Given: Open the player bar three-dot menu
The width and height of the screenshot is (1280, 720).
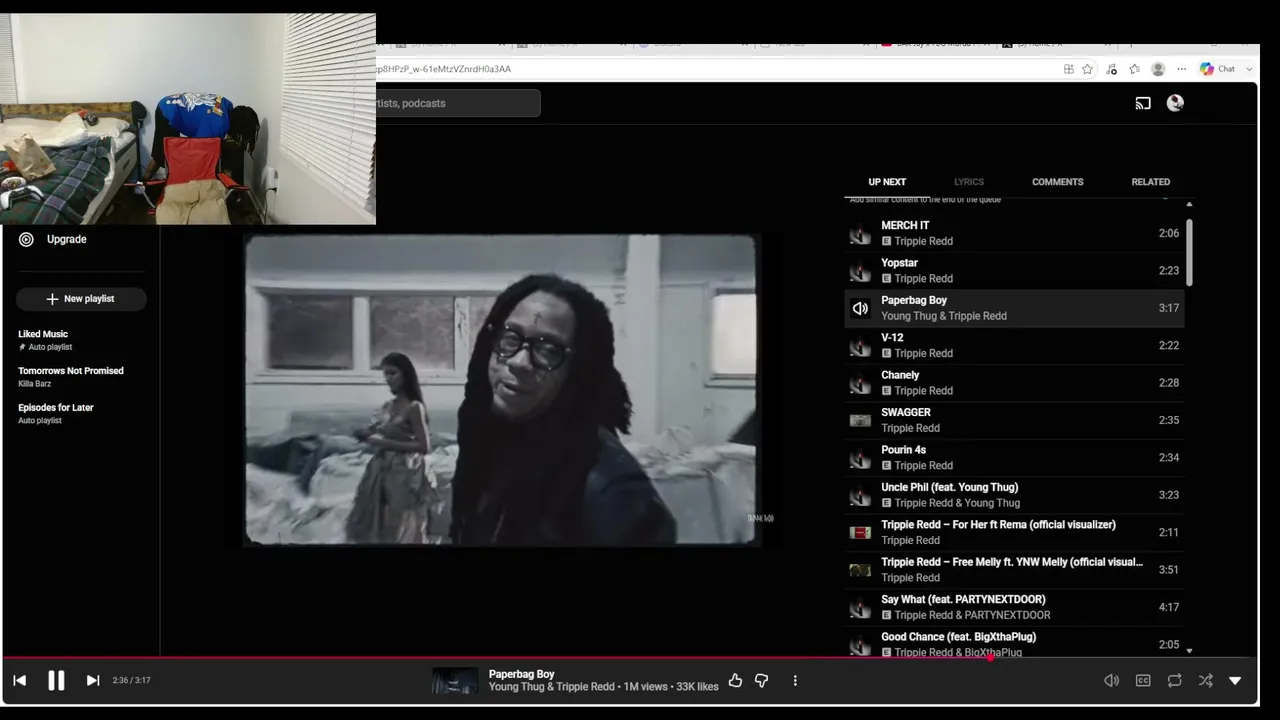Looking at the screenshot, I should [x=795, y=680].
